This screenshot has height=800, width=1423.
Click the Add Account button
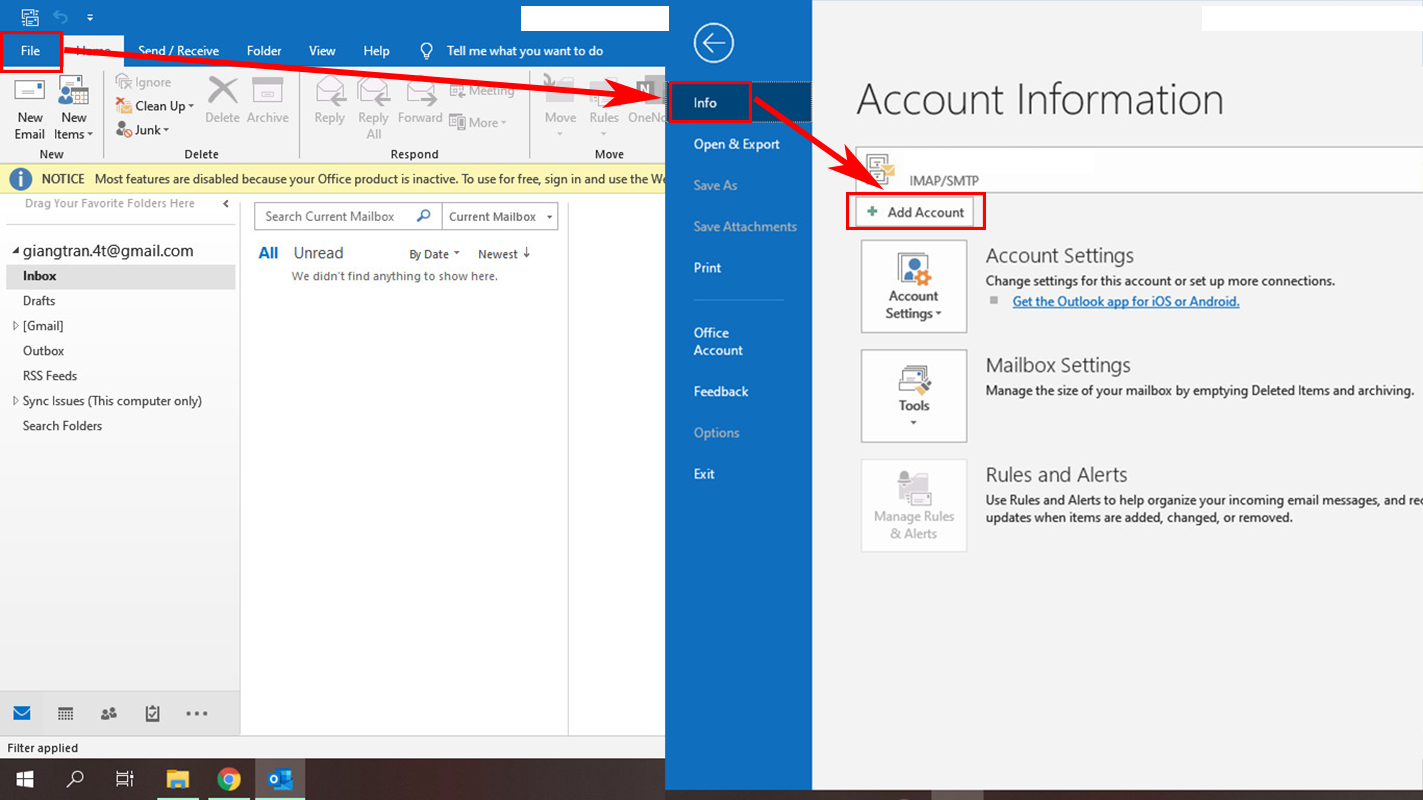click(915, 212)
